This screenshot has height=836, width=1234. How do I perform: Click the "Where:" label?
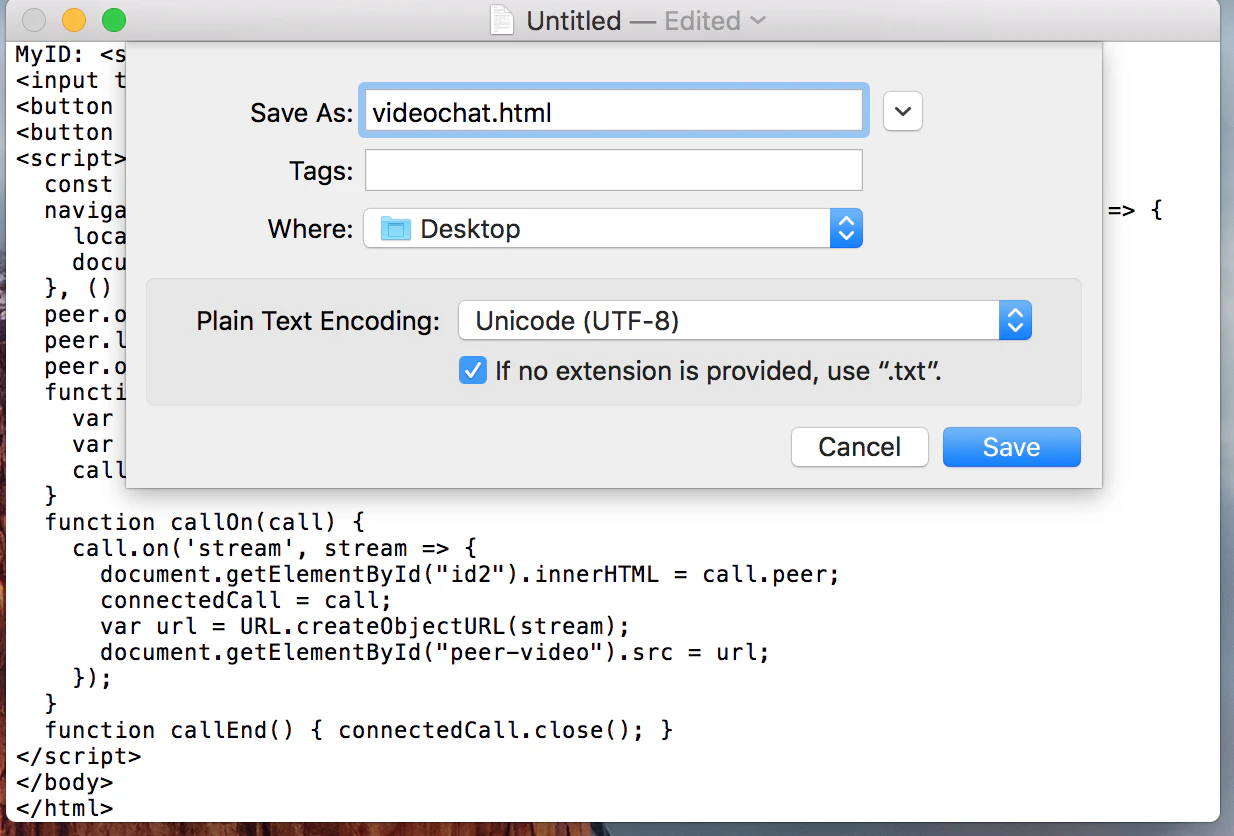(310, 229)
